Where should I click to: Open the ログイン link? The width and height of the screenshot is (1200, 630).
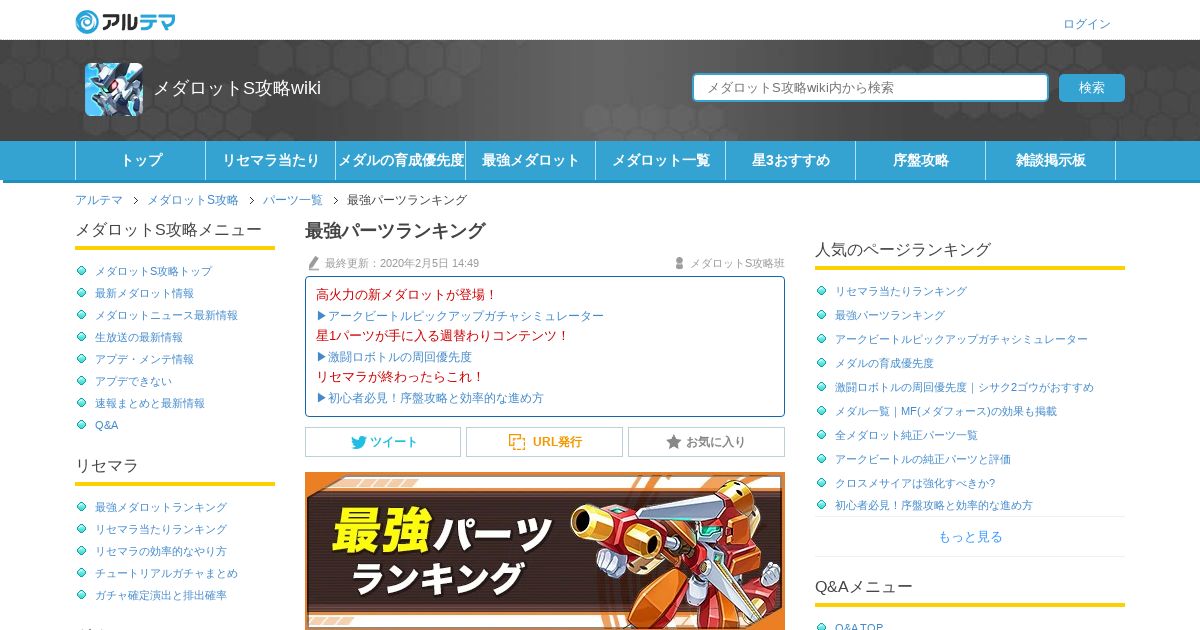click(1087, 24)
